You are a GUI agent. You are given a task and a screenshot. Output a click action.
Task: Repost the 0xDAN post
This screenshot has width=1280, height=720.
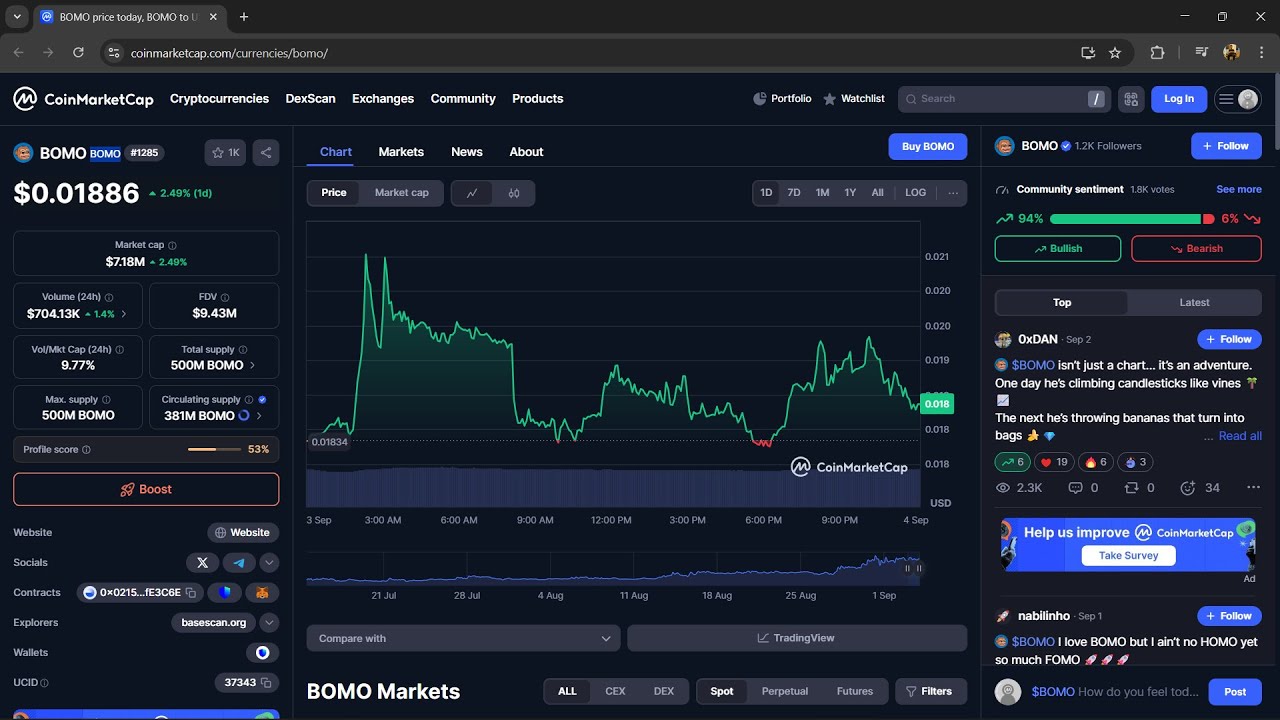(x=1139, y=488)
